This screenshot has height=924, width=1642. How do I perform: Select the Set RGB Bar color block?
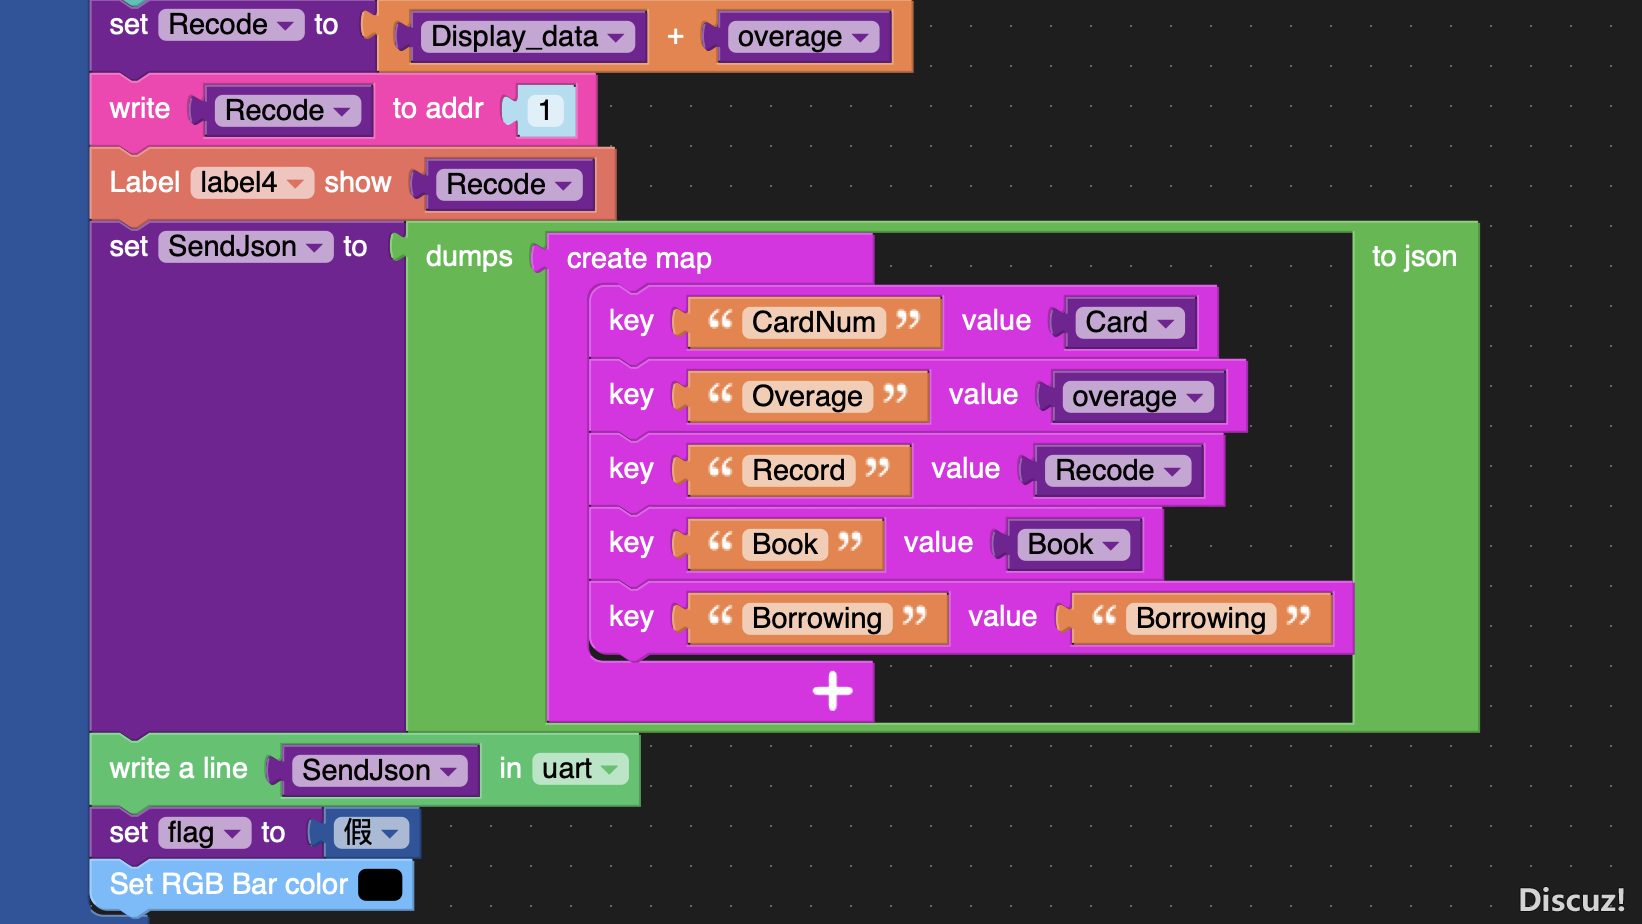[x=229, y=884]
